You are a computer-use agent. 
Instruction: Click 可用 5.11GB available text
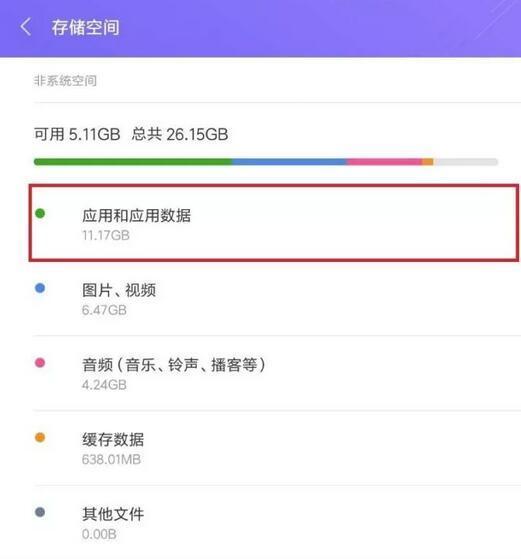(77, 134)
